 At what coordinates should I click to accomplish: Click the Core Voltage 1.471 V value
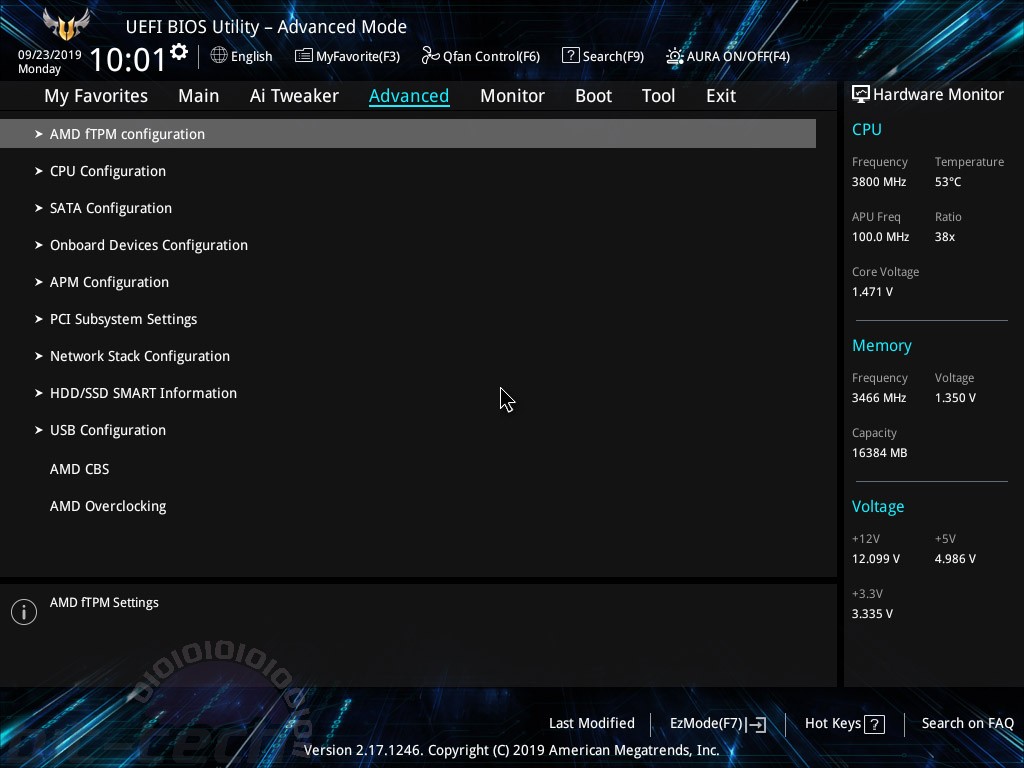point(872,292)
